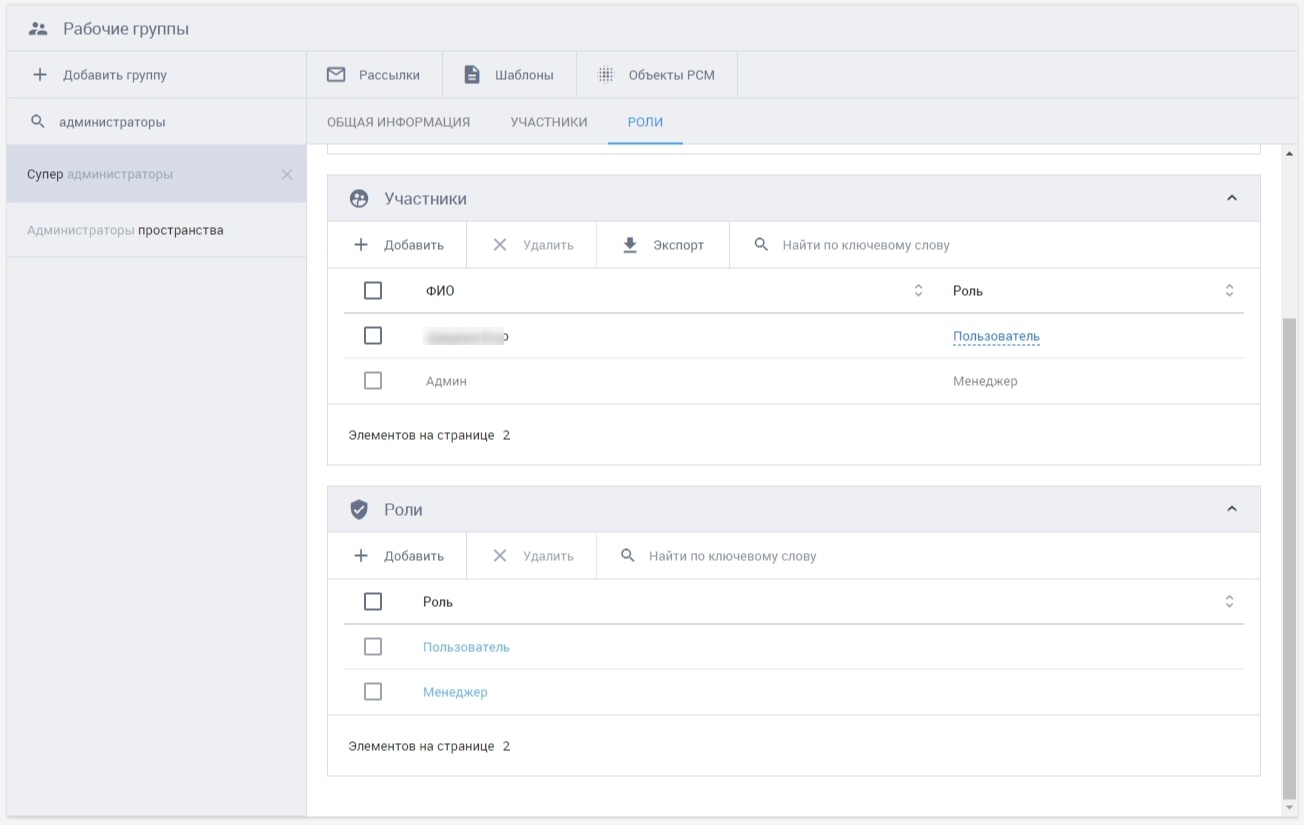Select all roles with the Роль header checkbox
1304x825 pixels.
373,602
